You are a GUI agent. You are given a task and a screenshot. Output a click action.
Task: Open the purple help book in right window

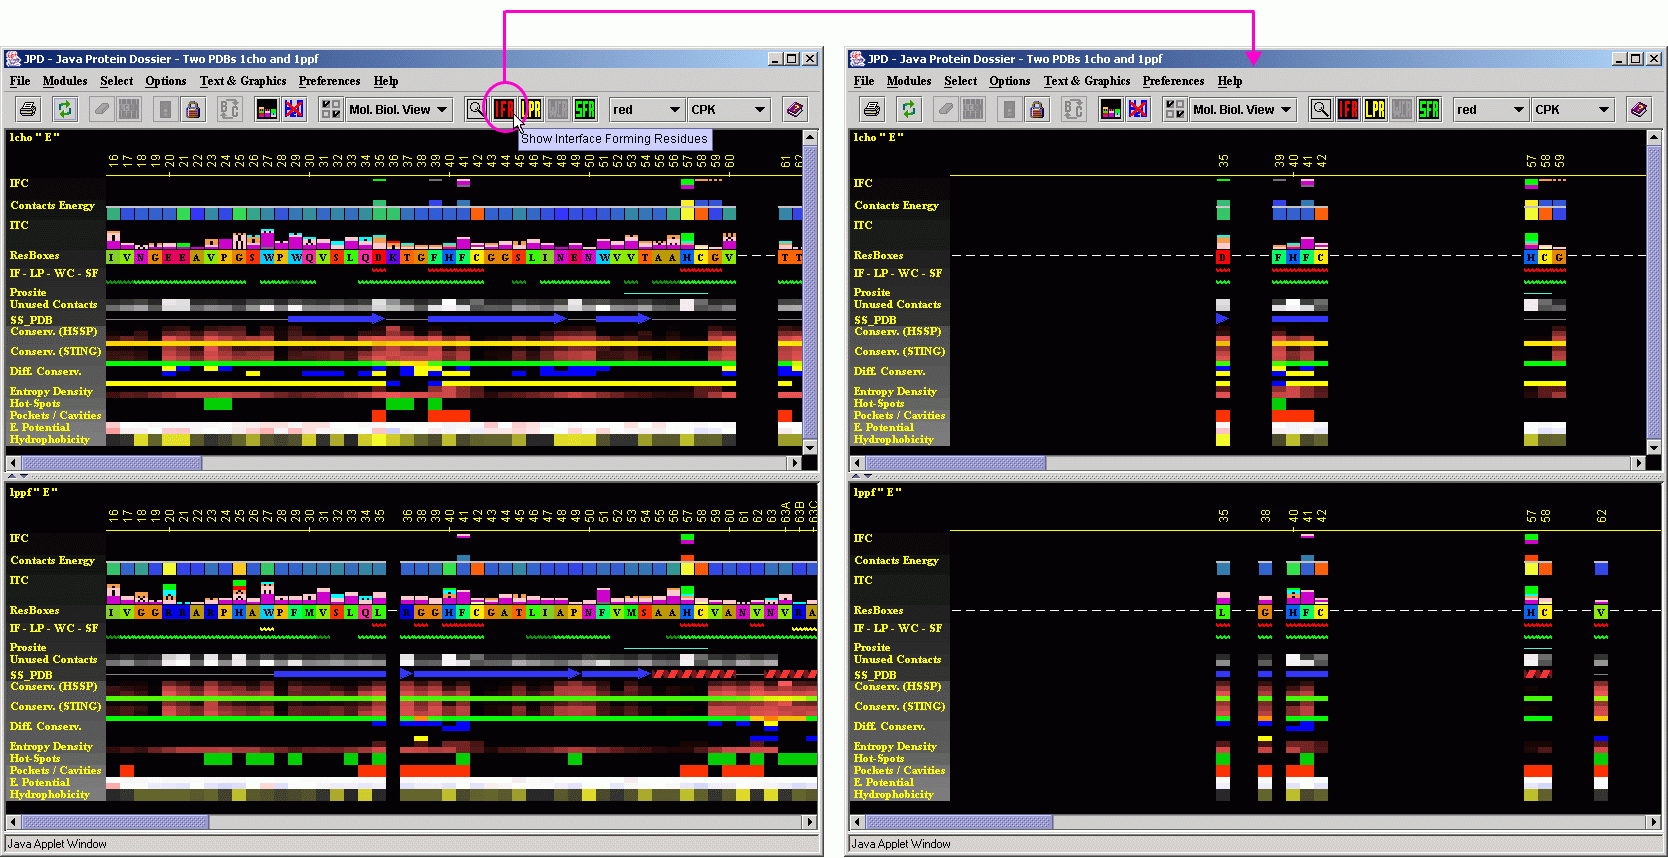pos(1639,109)
